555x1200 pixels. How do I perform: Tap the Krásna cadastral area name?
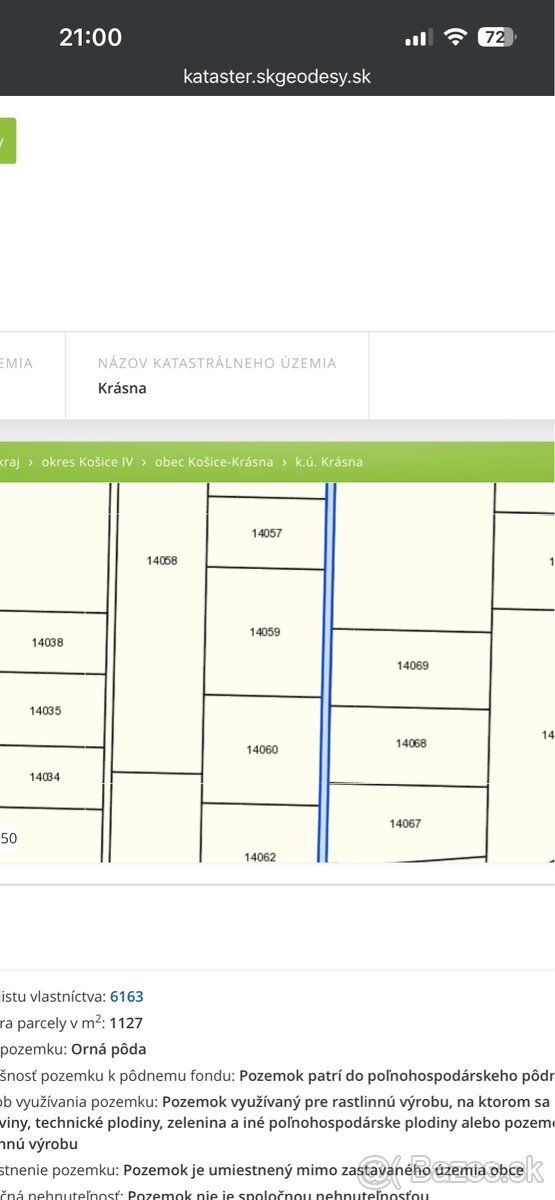pyautogui.click(x=122, y=388)
